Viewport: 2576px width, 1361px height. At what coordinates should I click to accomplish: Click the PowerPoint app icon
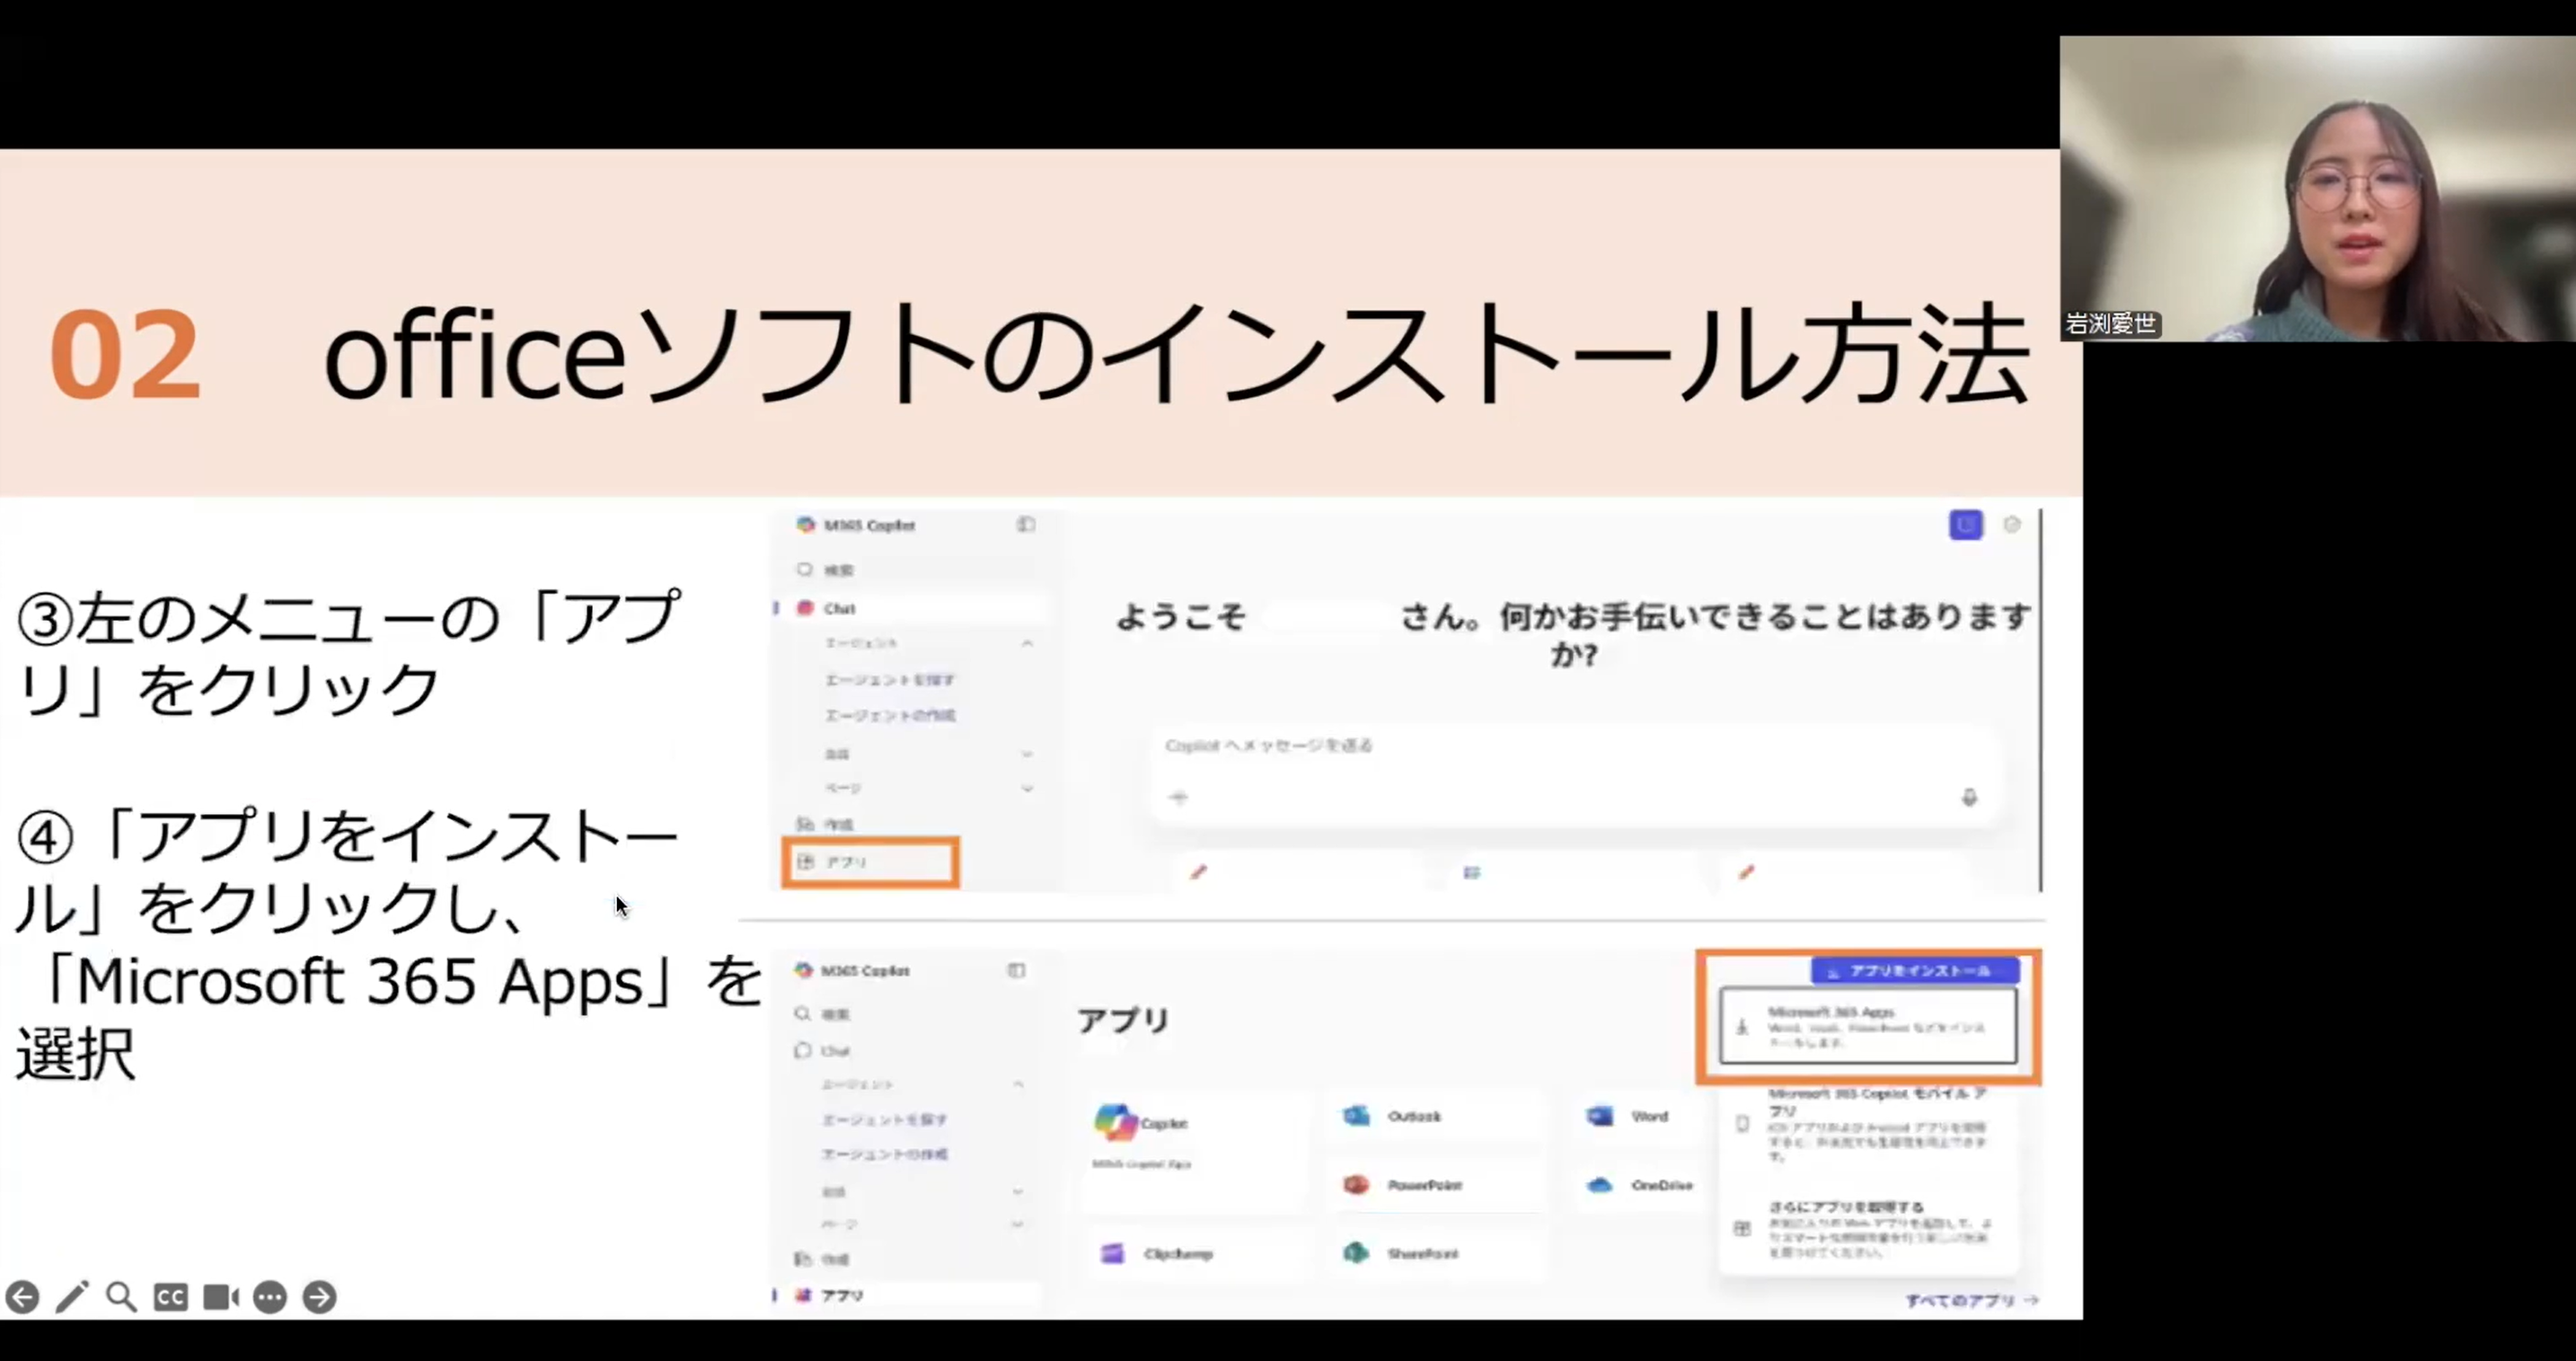[1357, 1185]
